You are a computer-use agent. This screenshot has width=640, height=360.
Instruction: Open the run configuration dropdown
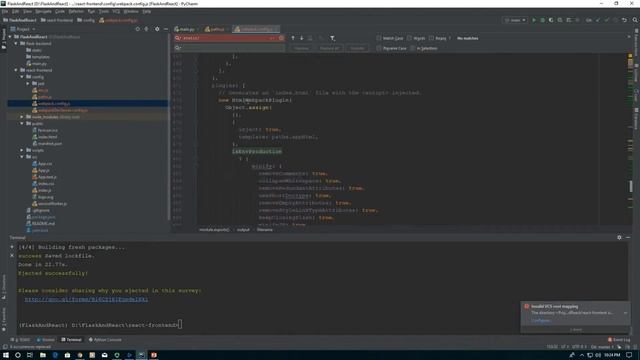point(515,20)
